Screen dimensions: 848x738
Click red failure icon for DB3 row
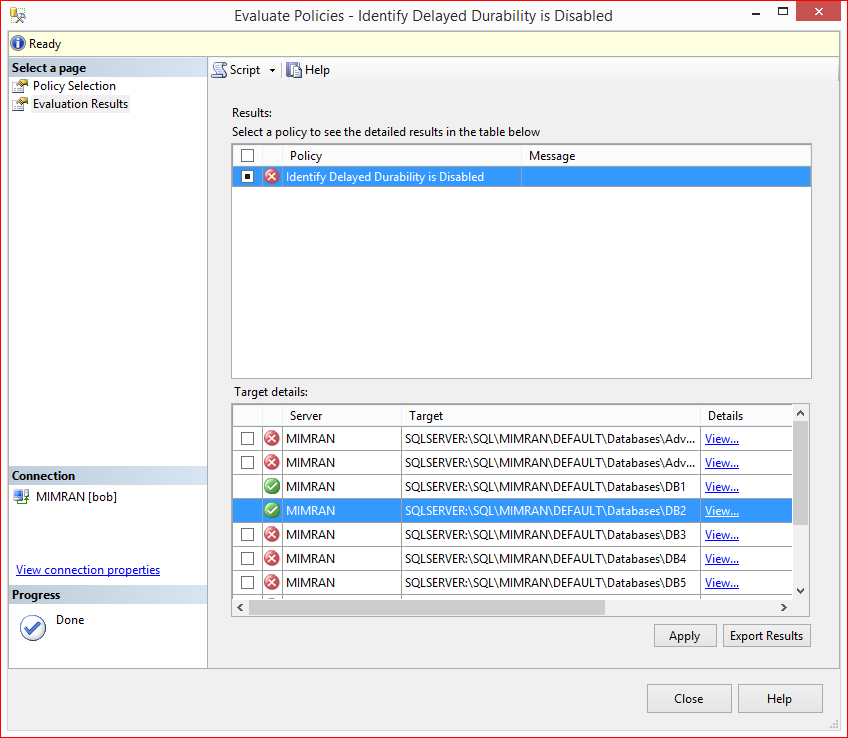[x=272, y=535]
